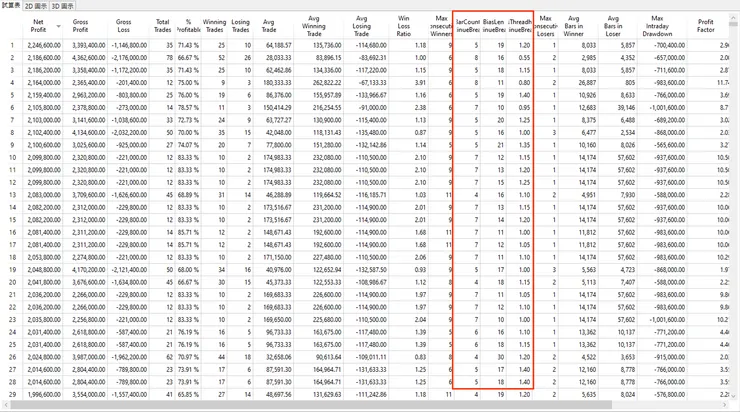This screenshot has height=412, width=740.
Task: Select the Net Profit cell 2,103,000.00
Action: click(42, 120)
